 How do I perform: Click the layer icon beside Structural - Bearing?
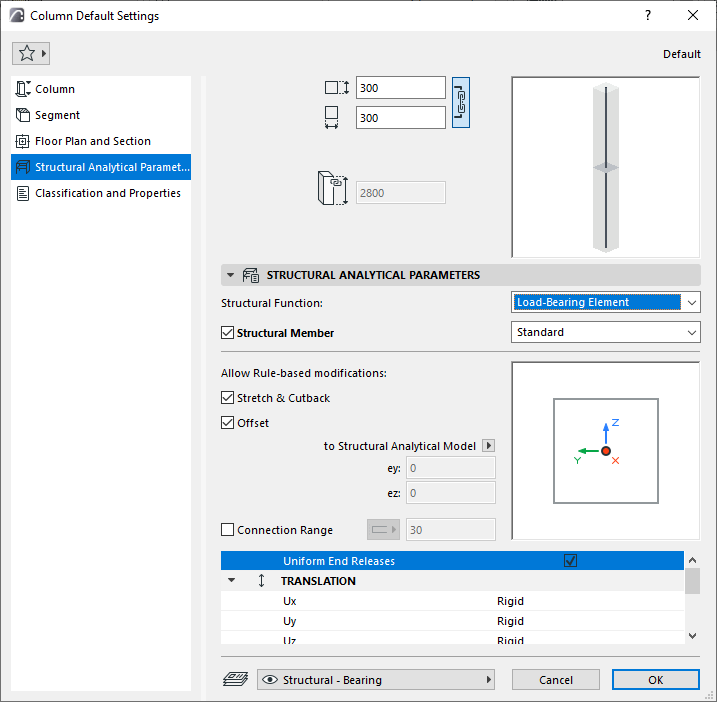[235, 679]
